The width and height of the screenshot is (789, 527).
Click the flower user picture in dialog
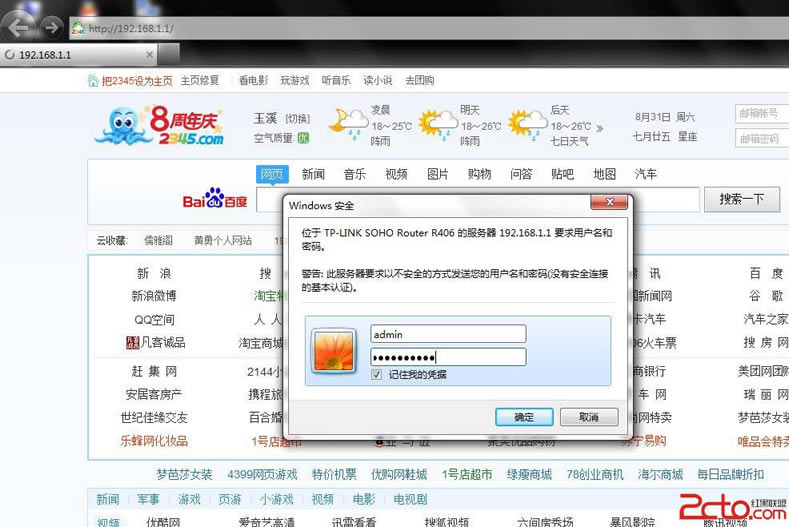[334, 351]
